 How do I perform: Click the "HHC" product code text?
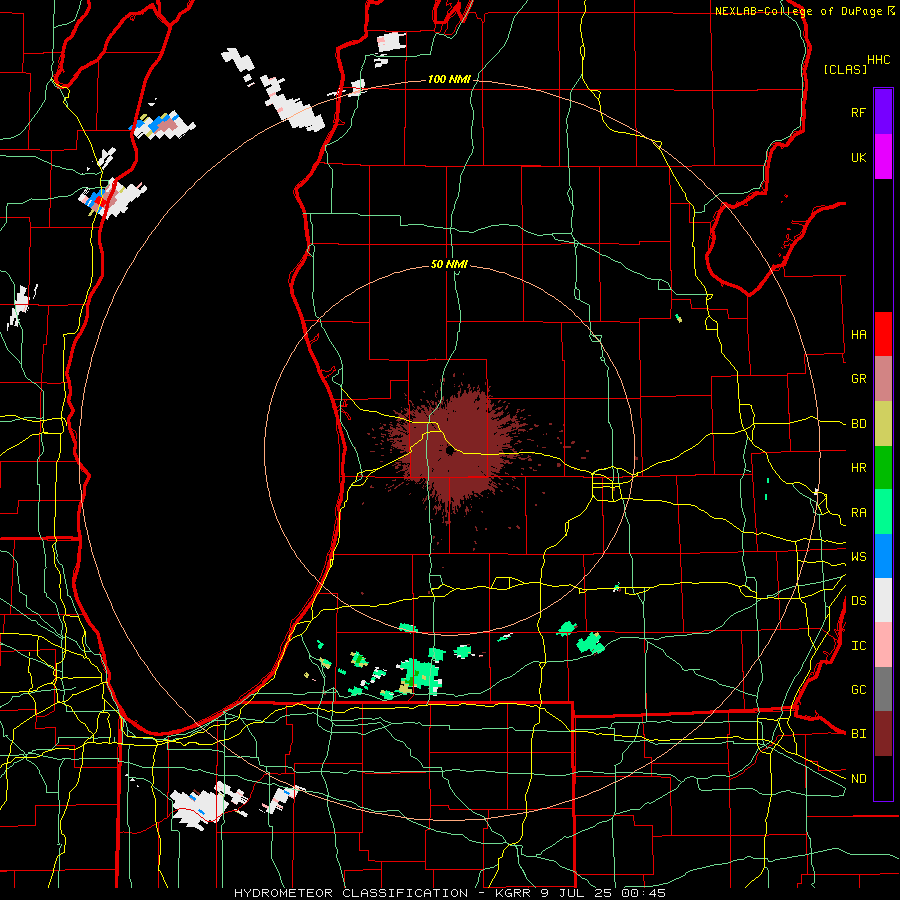tap(878, 60)
